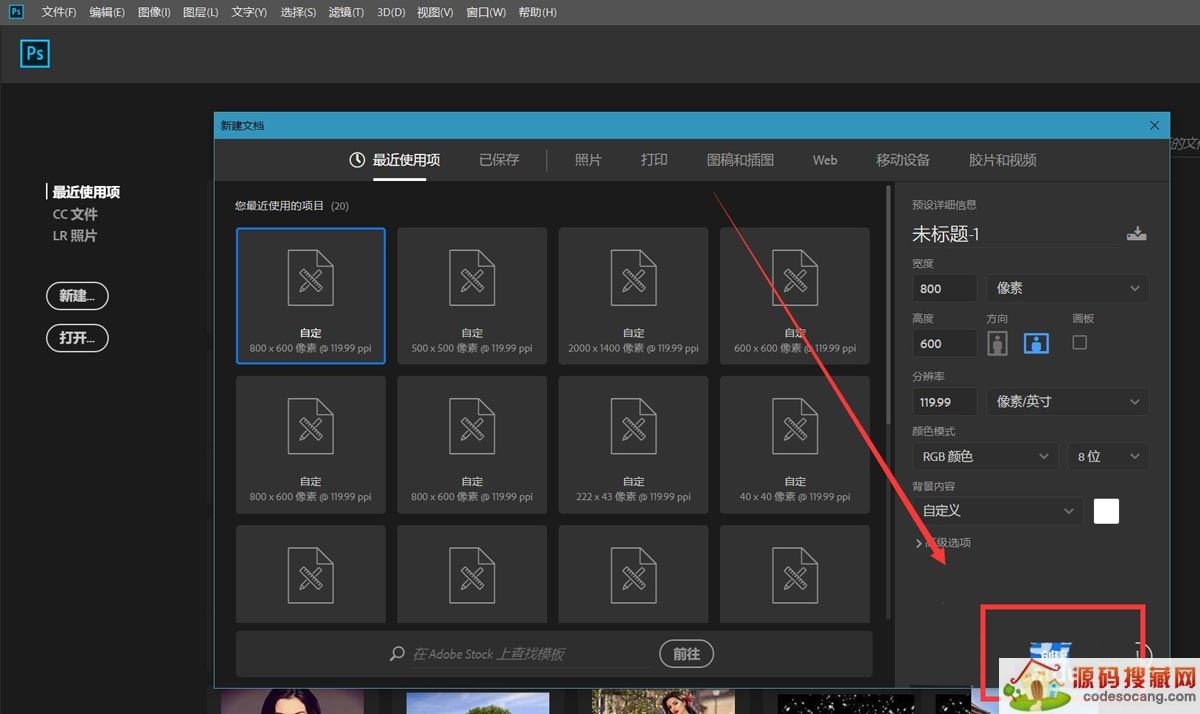Viewport: 1200px width, 714px height.
Task: Click the search magnifier in Adobe Stock field
Action: (x=398, y=654)
